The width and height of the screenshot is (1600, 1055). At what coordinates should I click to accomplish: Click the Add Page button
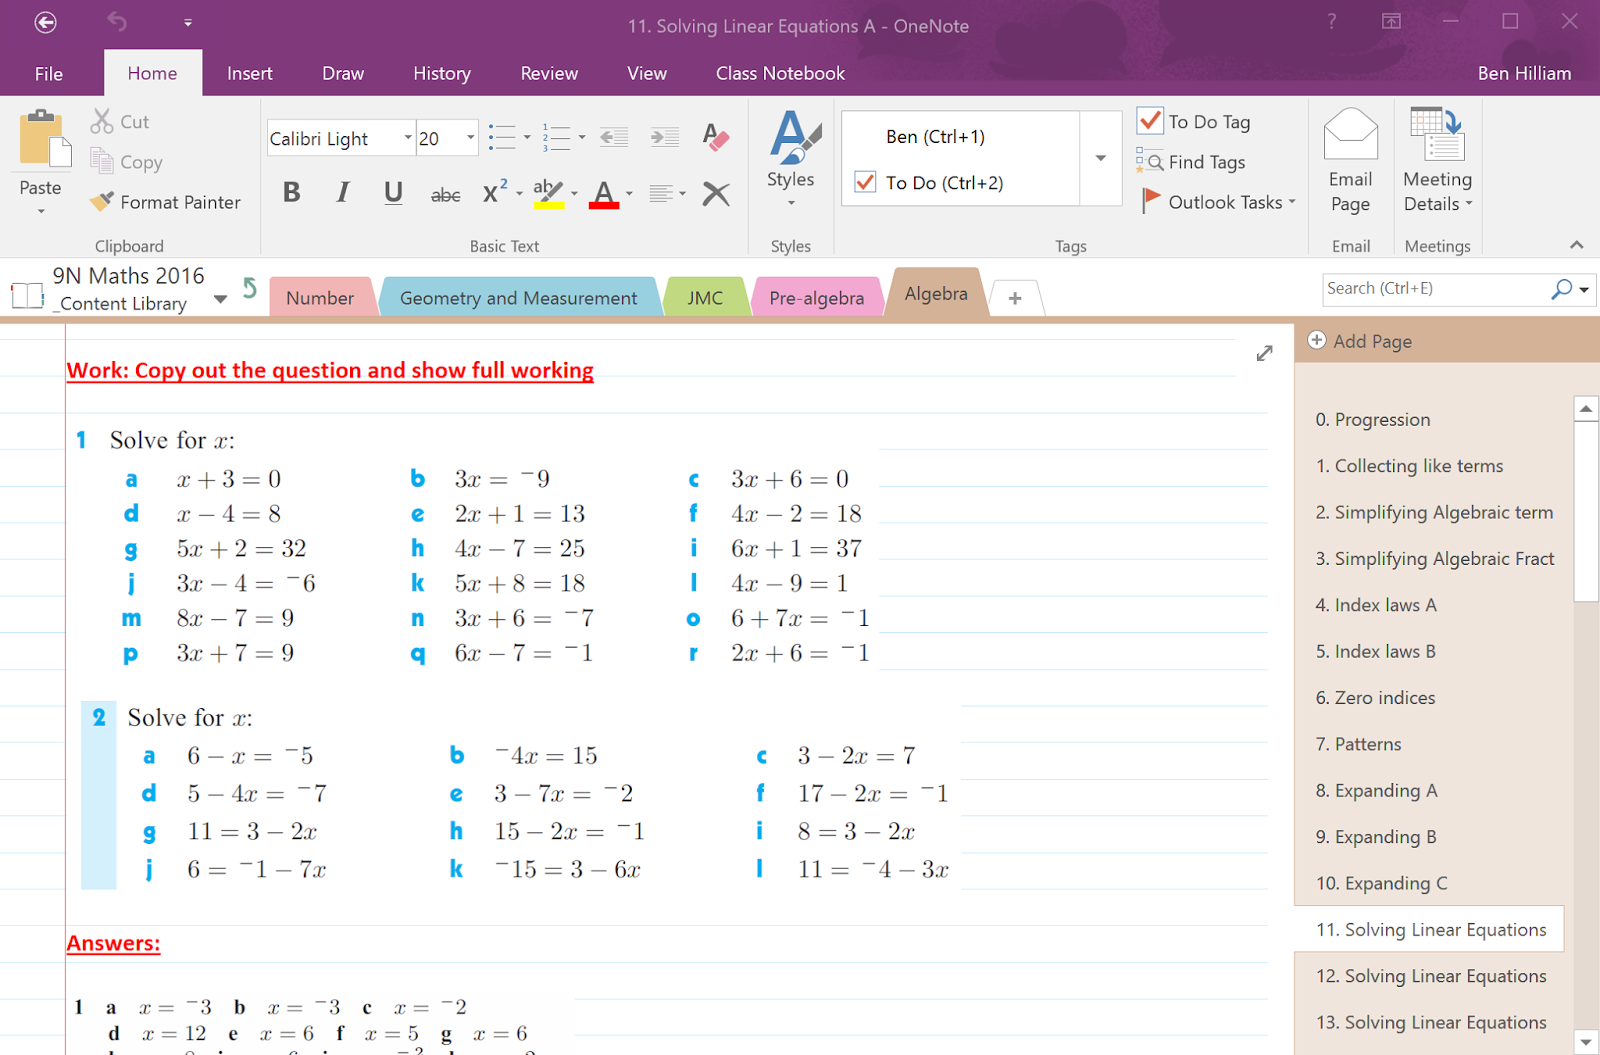(x=1360, y=341)
